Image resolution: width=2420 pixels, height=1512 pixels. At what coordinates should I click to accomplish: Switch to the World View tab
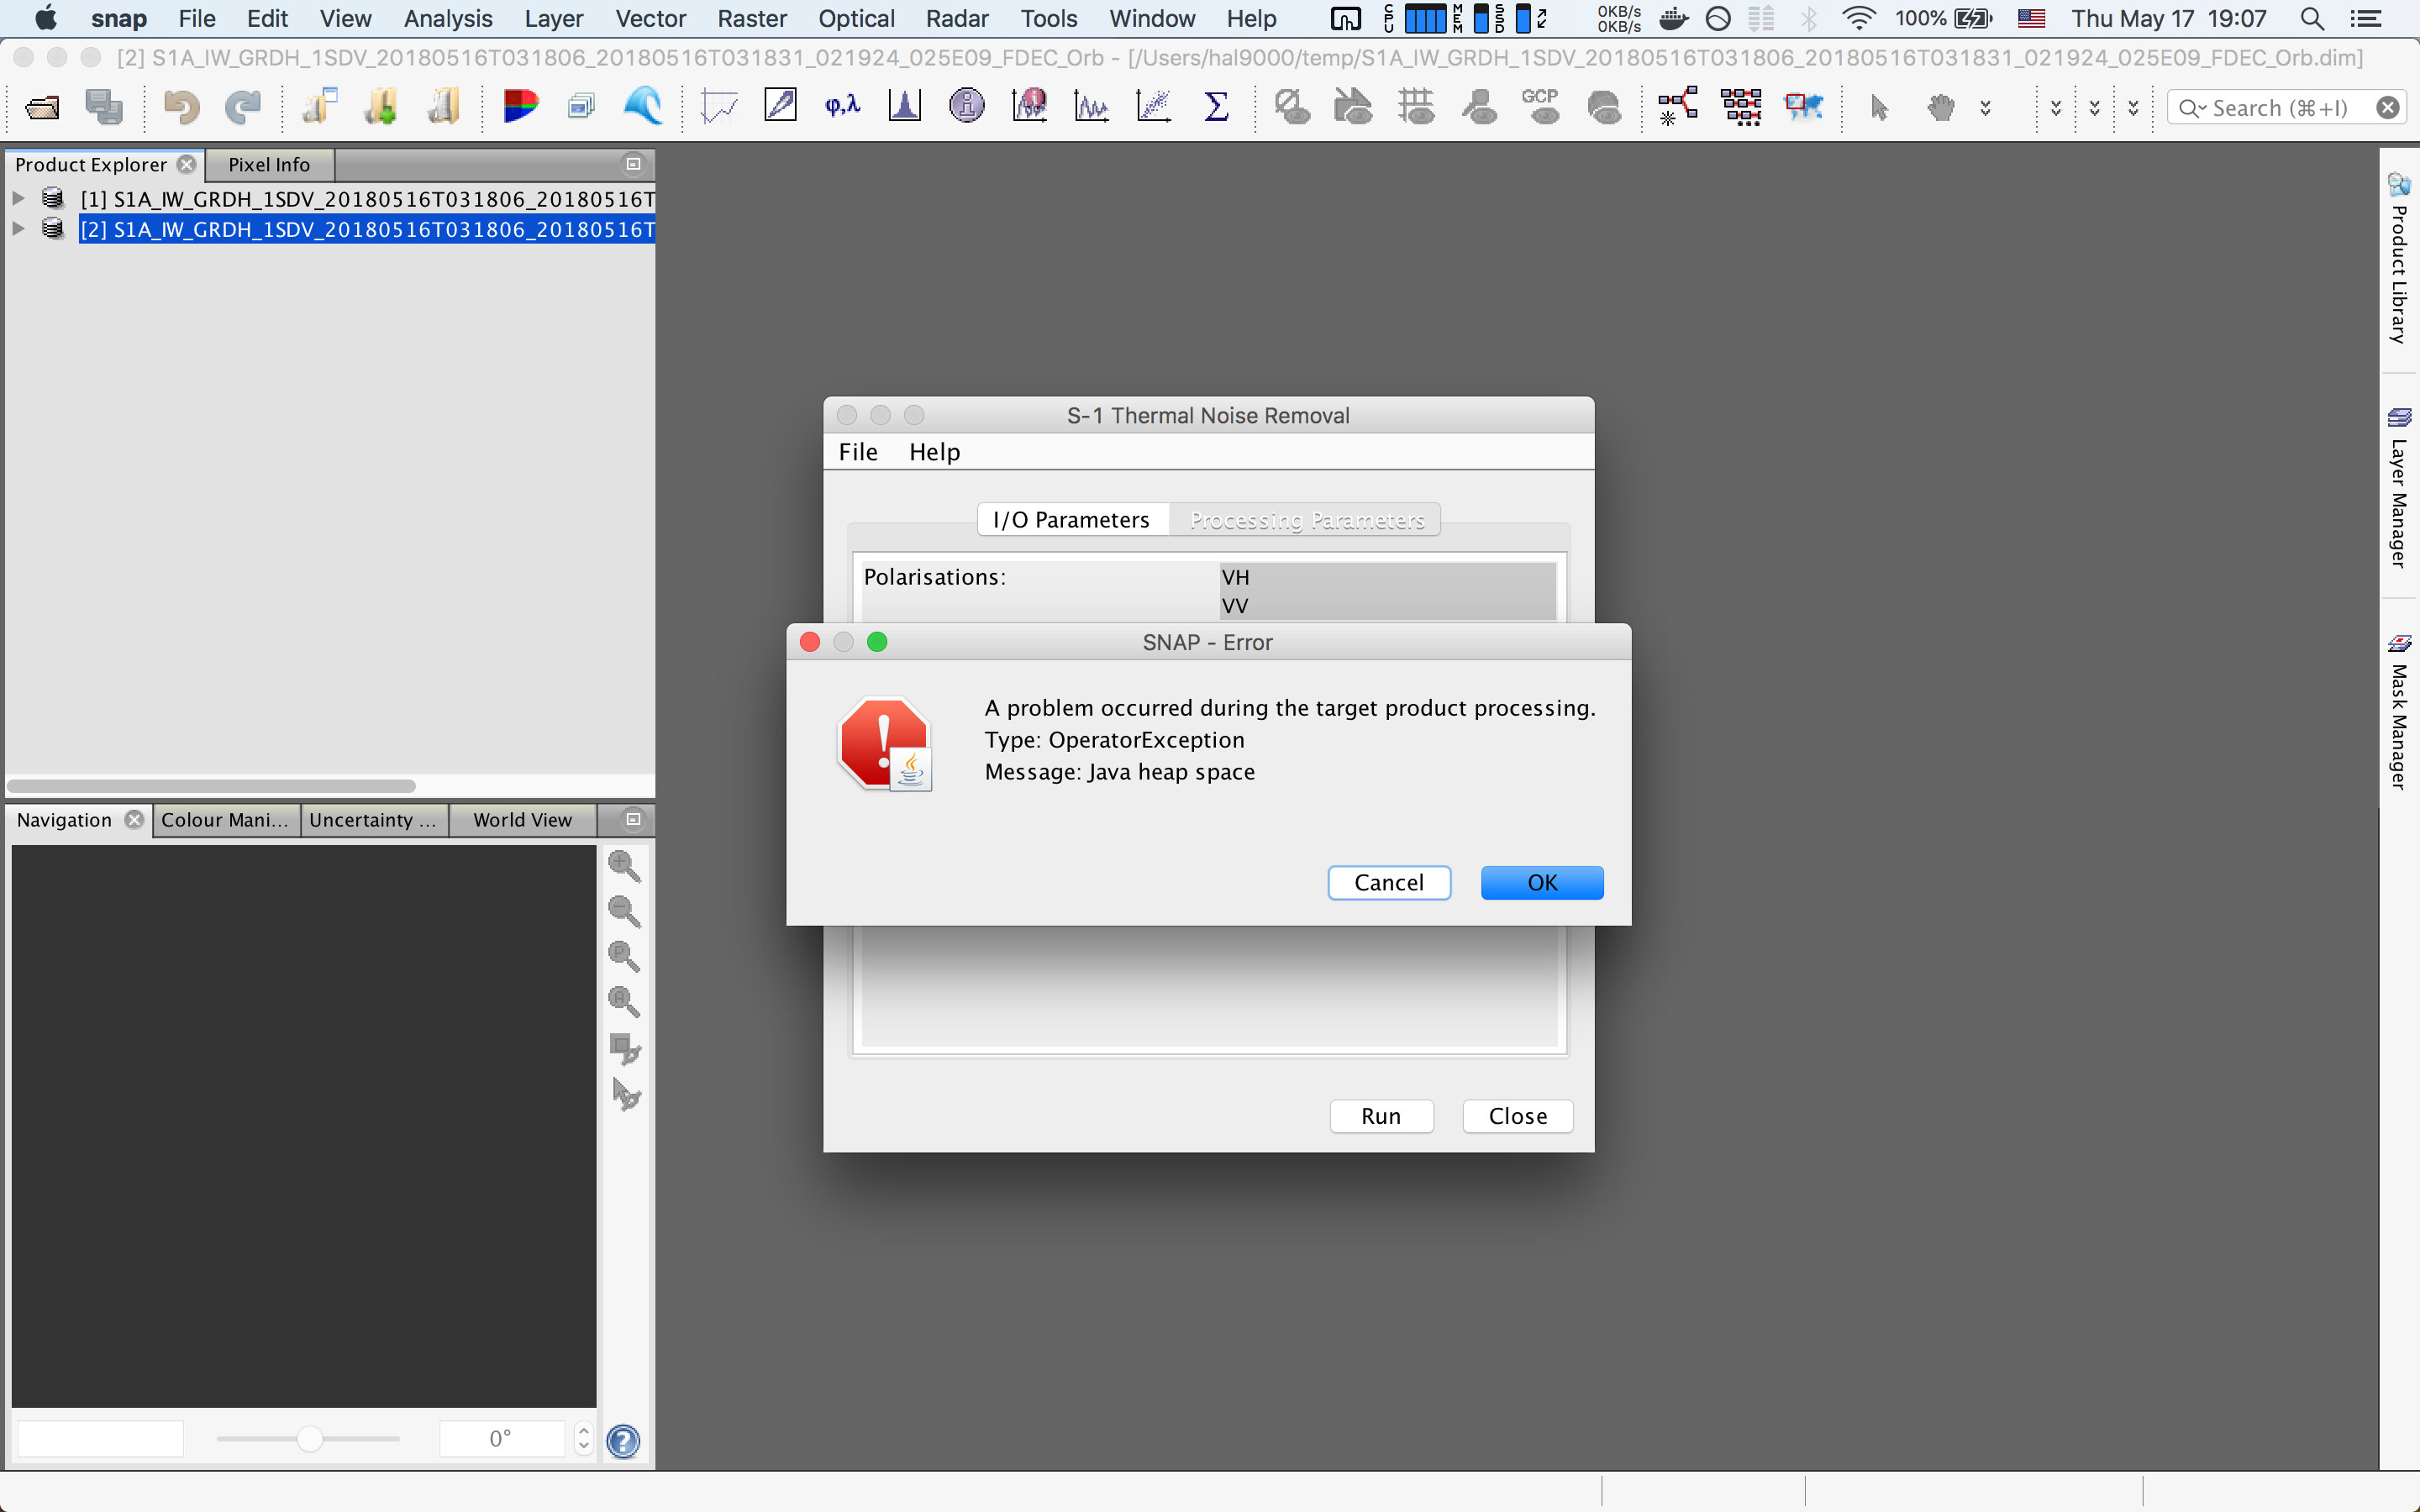coord(522,820)
